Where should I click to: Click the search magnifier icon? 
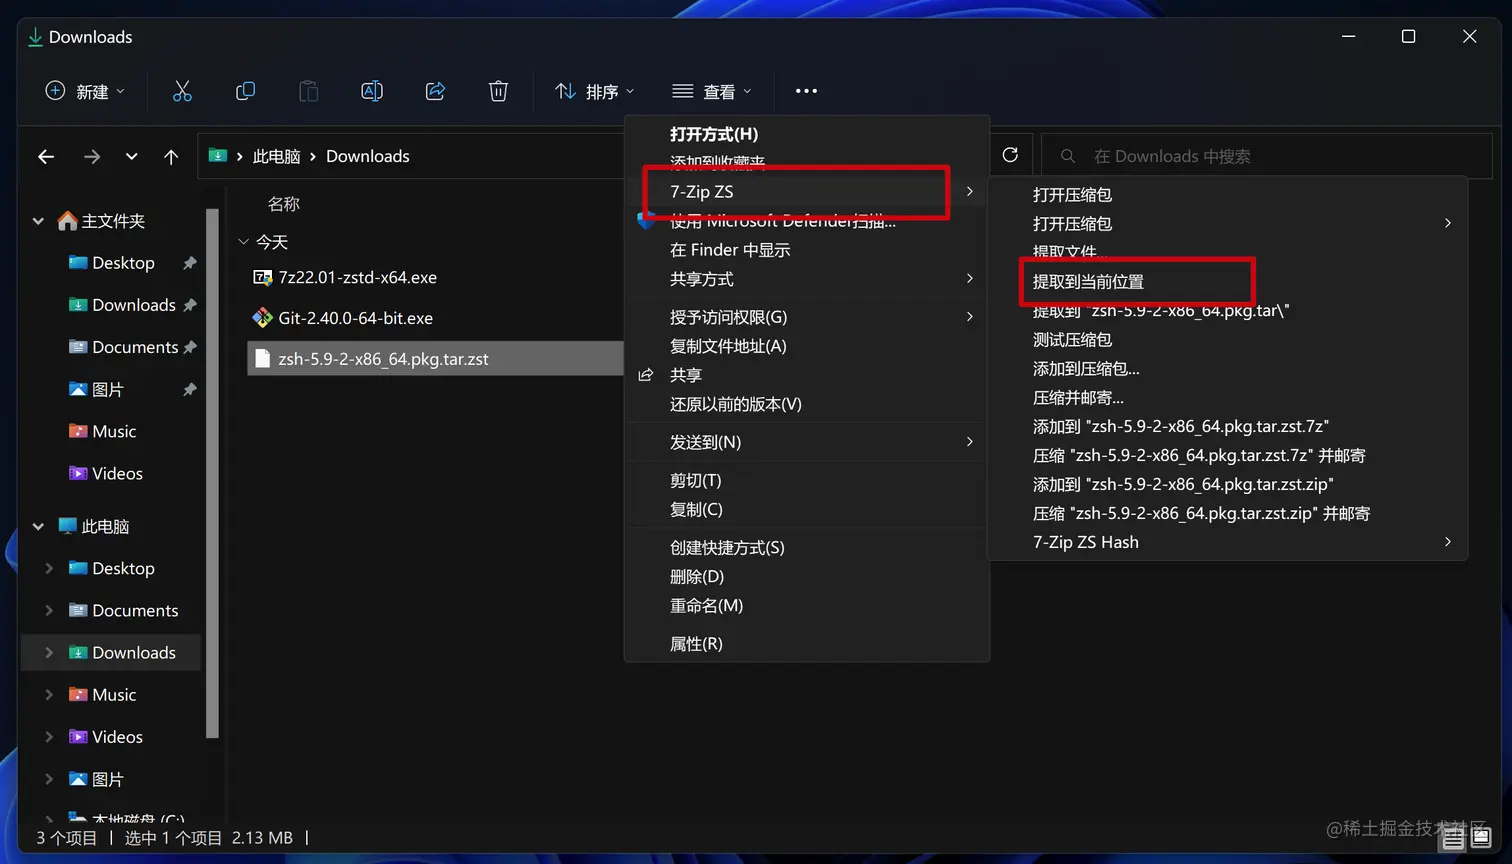coord(1068,156)
